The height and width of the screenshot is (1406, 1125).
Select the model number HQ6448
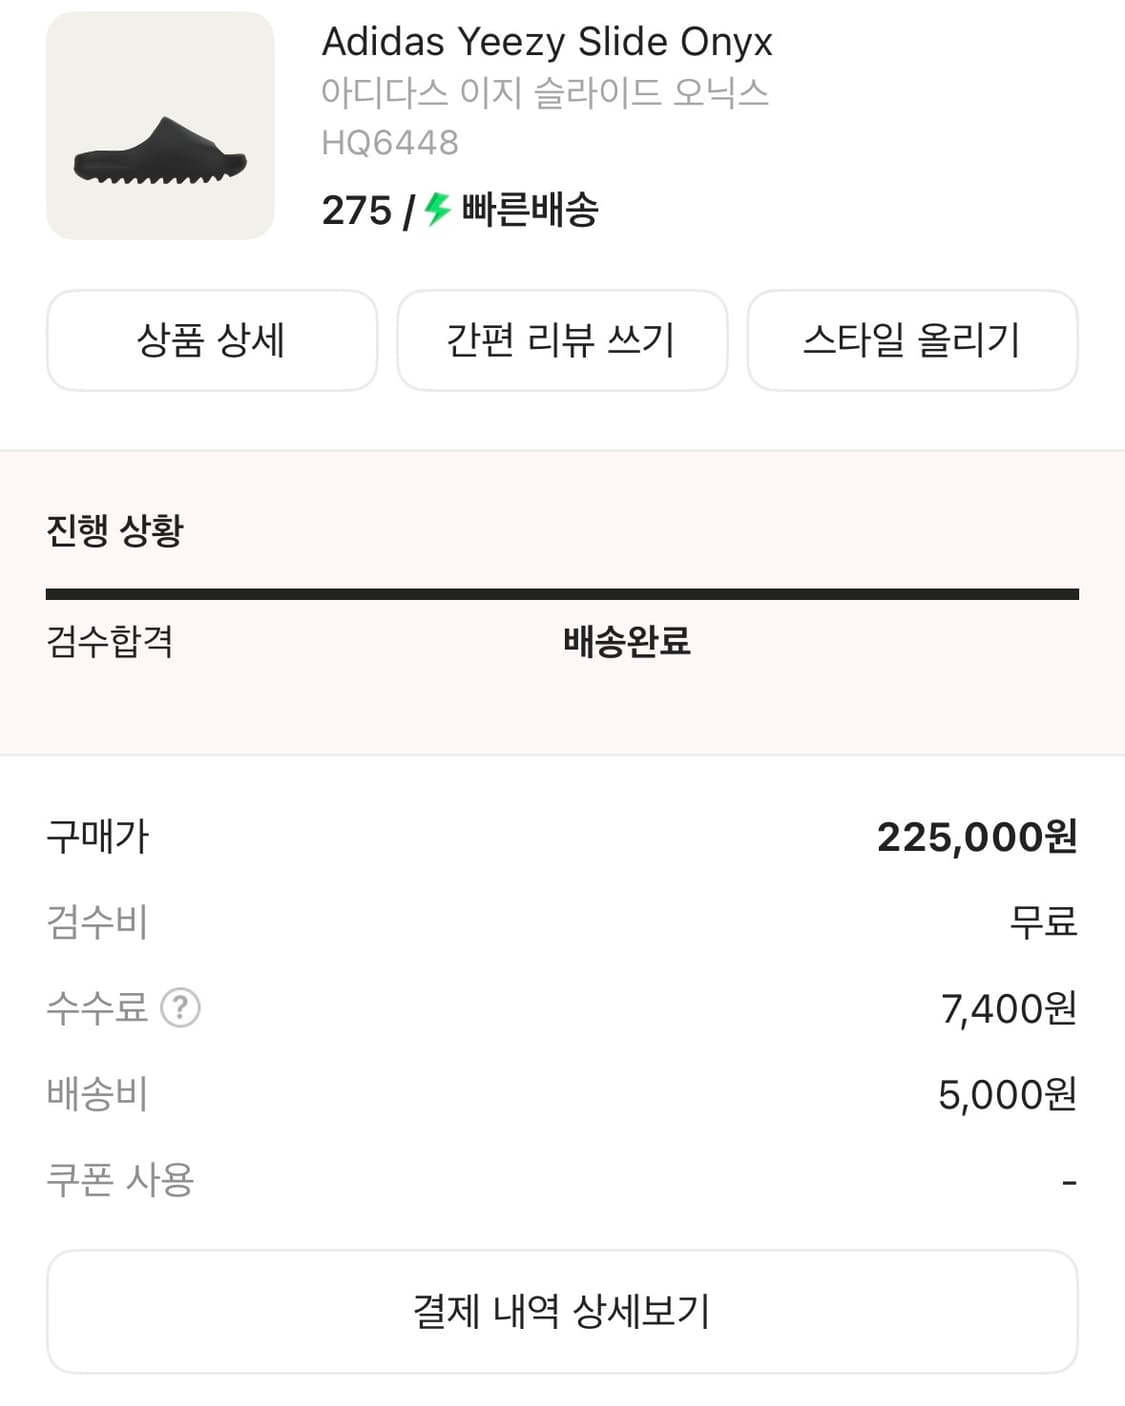pos(390,143)
